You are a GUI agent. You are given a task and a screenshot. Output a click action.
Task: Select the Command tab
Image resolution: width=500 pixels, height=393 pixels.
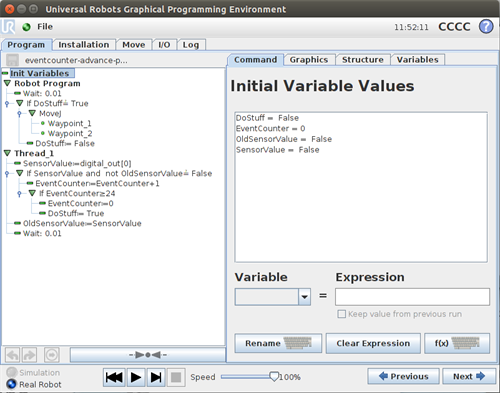(256, 60)
